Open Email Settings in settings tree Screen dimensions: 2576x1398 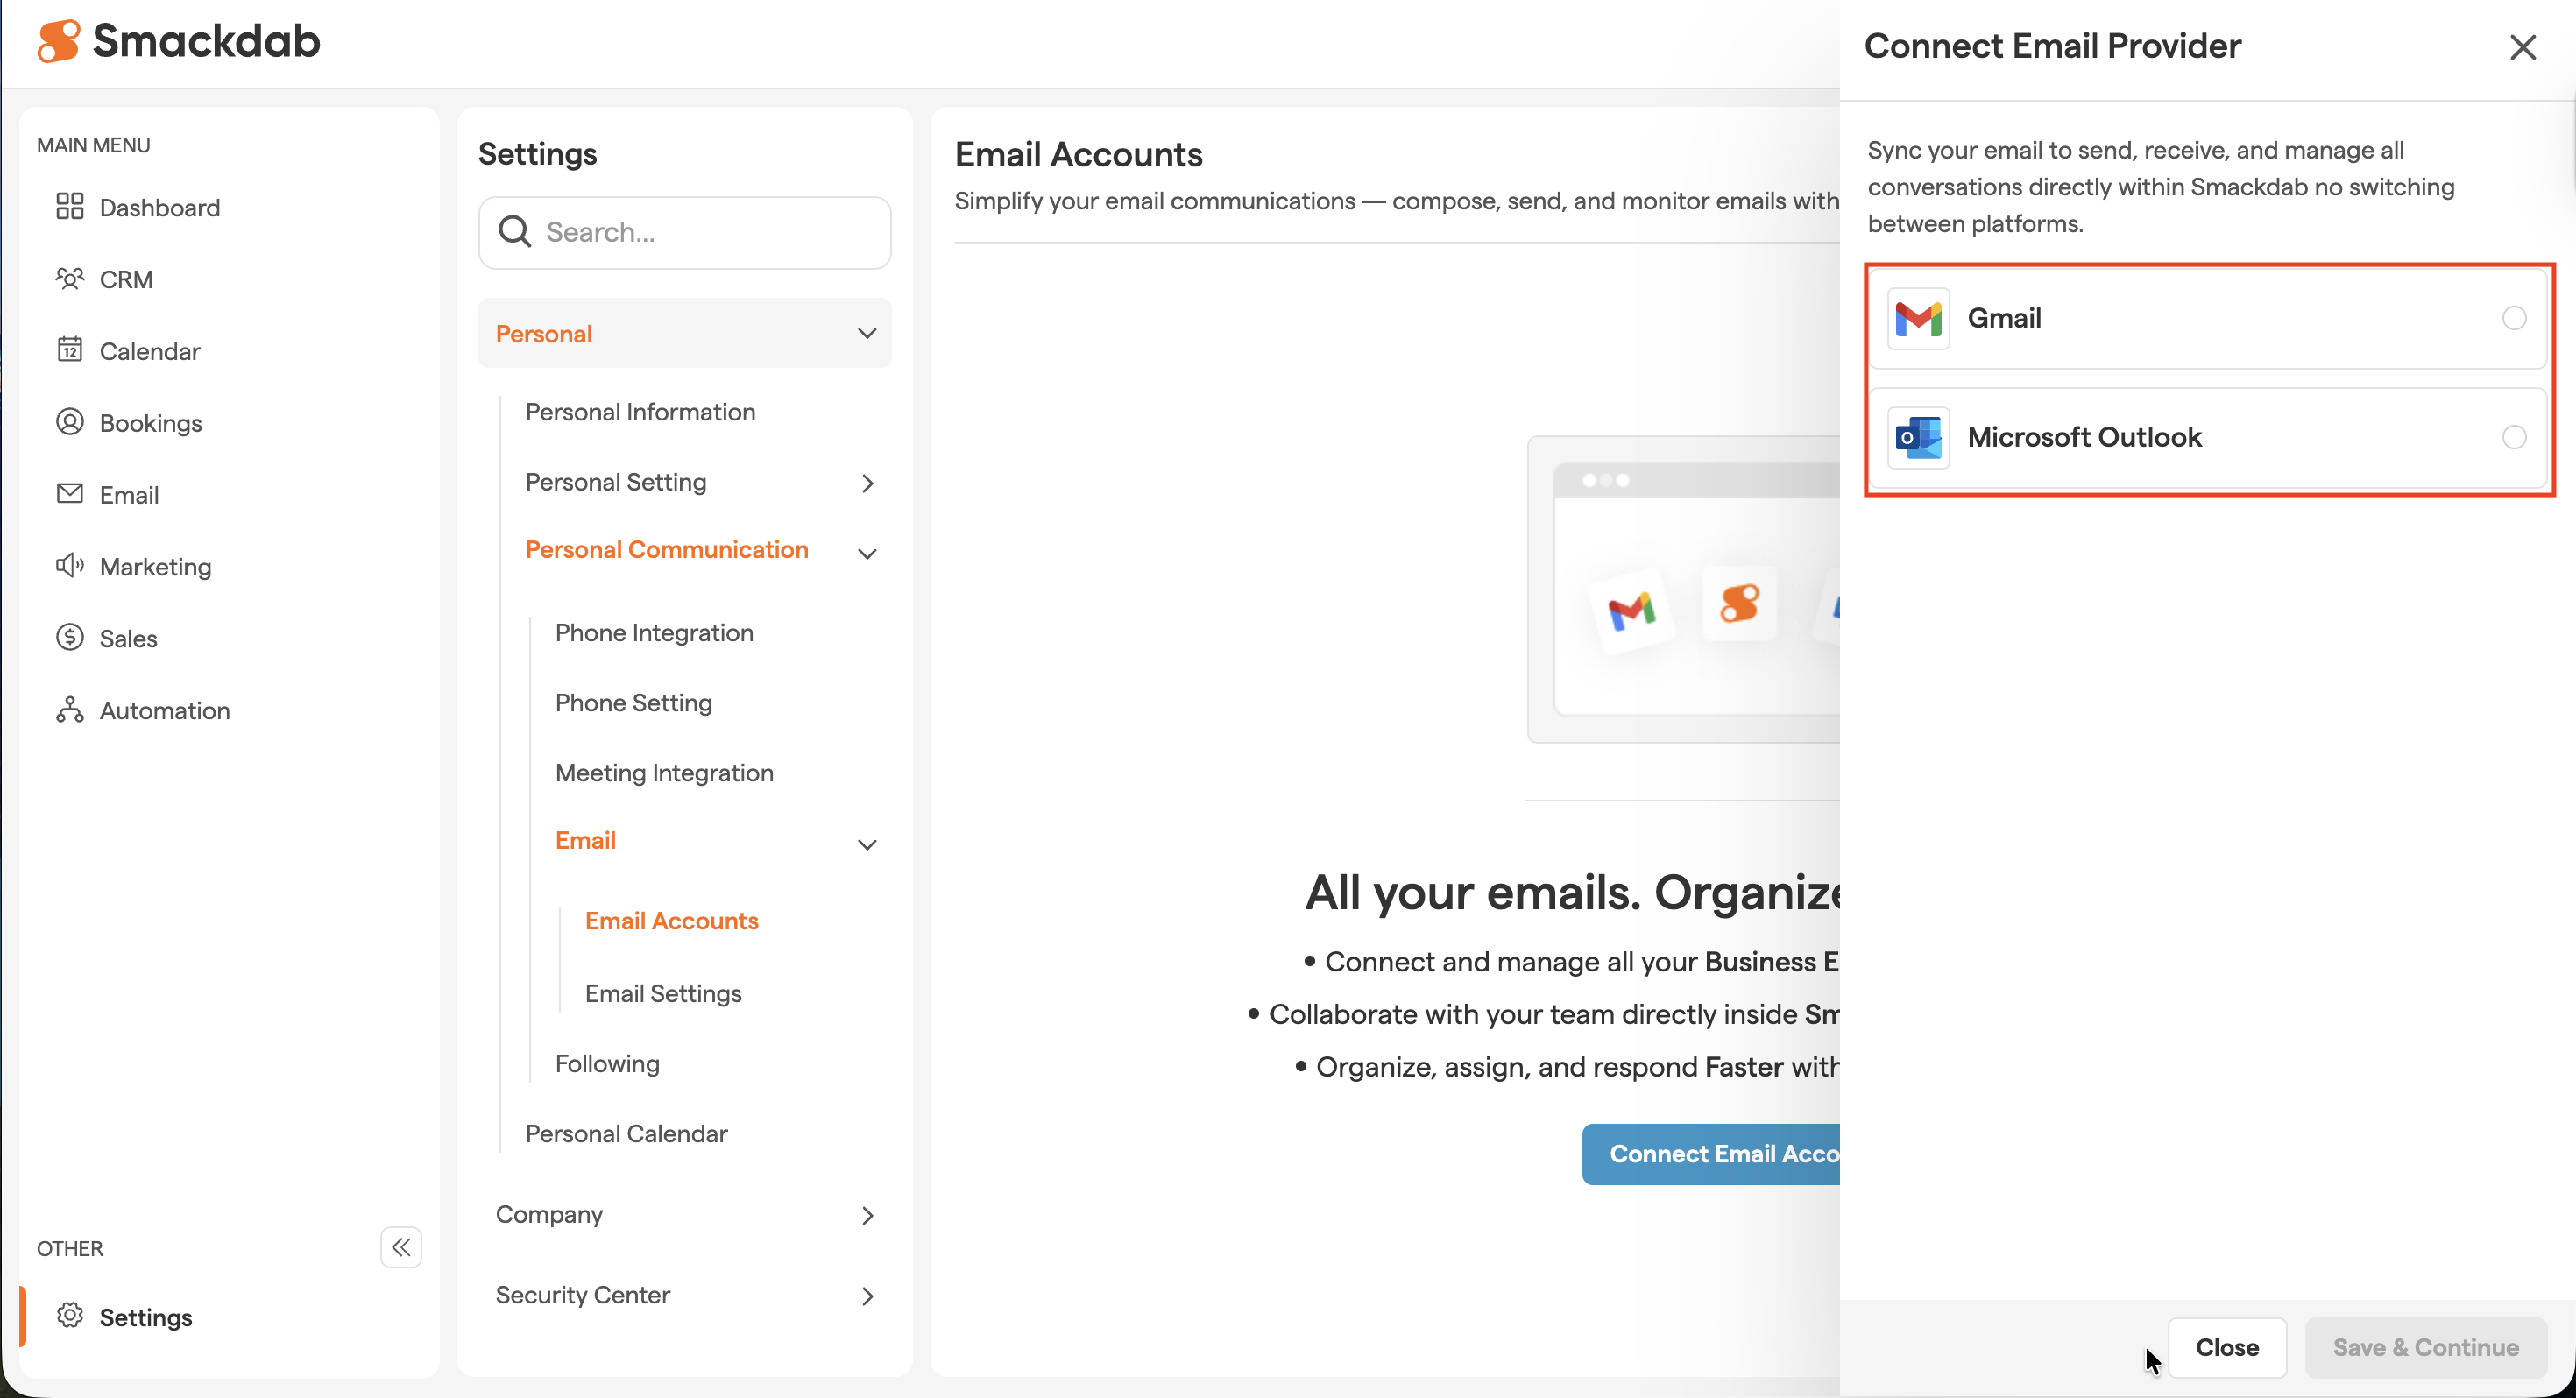663,993
